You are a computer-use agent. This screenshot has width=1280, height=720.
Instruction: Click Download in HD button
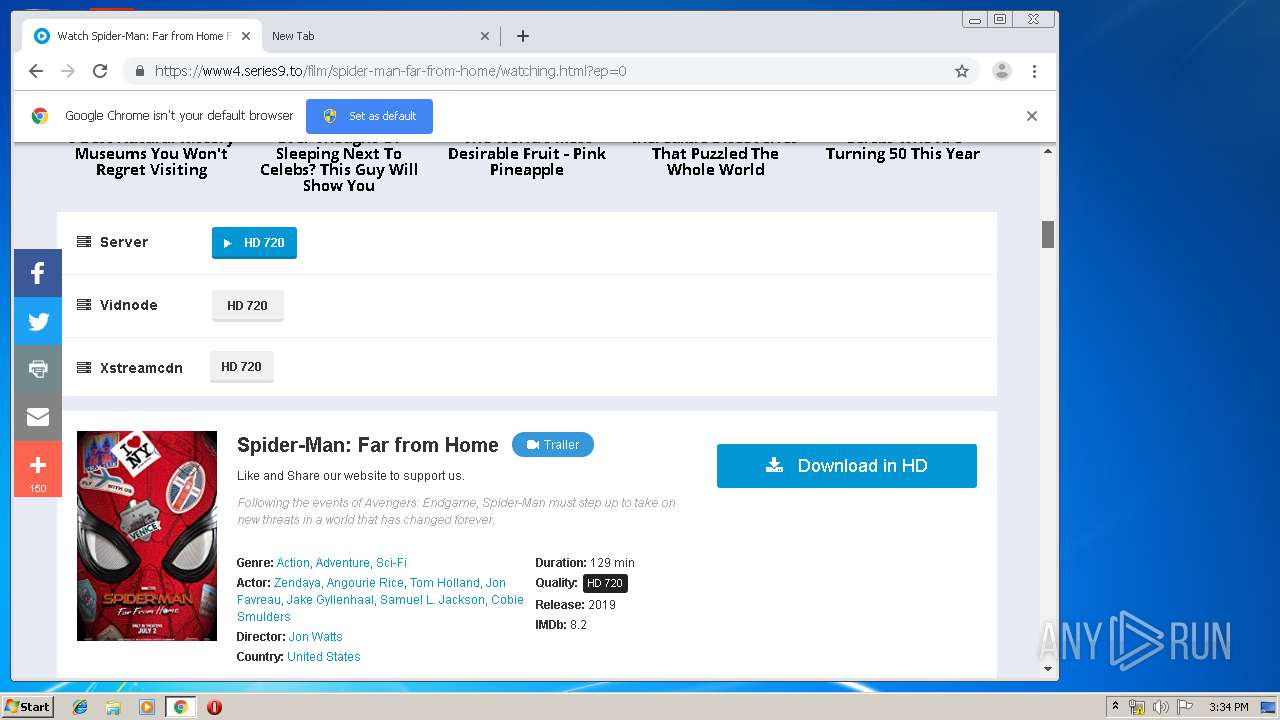pos(847,466)
